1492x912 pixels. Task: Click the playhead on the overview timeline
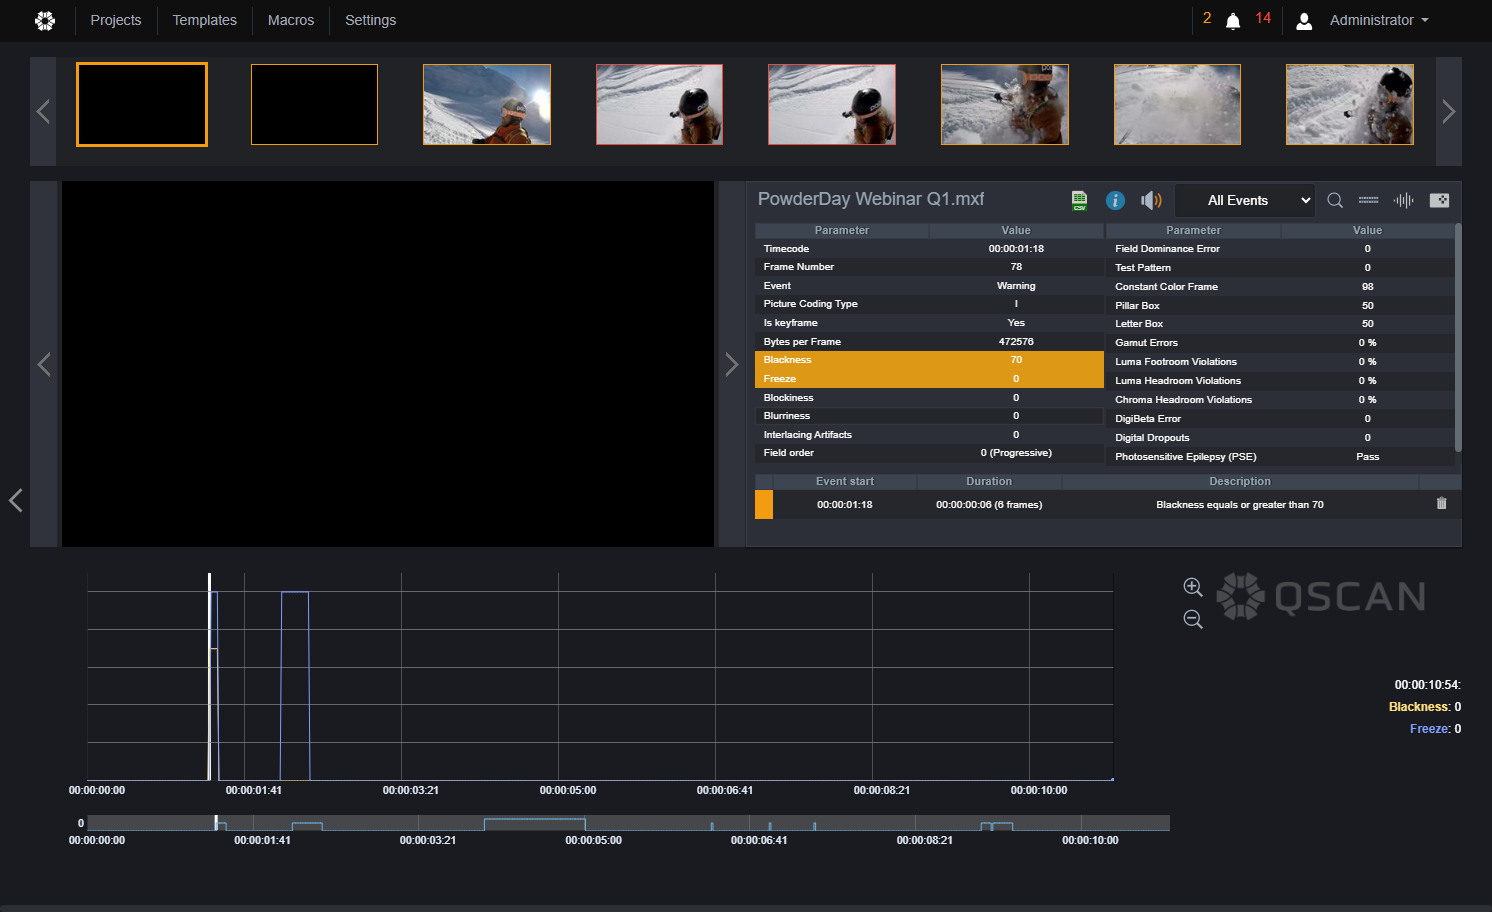click(x=216, y=822)
